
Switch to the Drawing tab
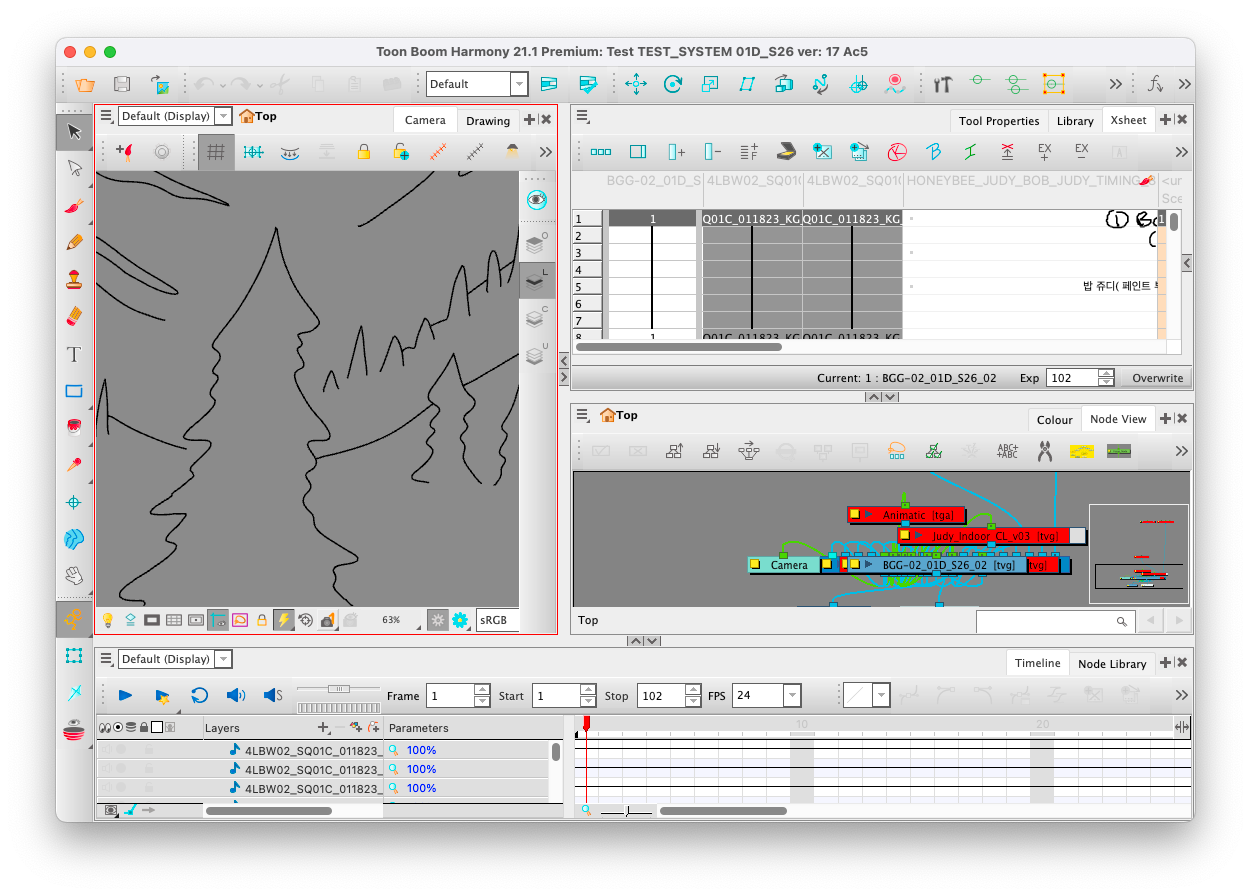click(x=488, y=121)
